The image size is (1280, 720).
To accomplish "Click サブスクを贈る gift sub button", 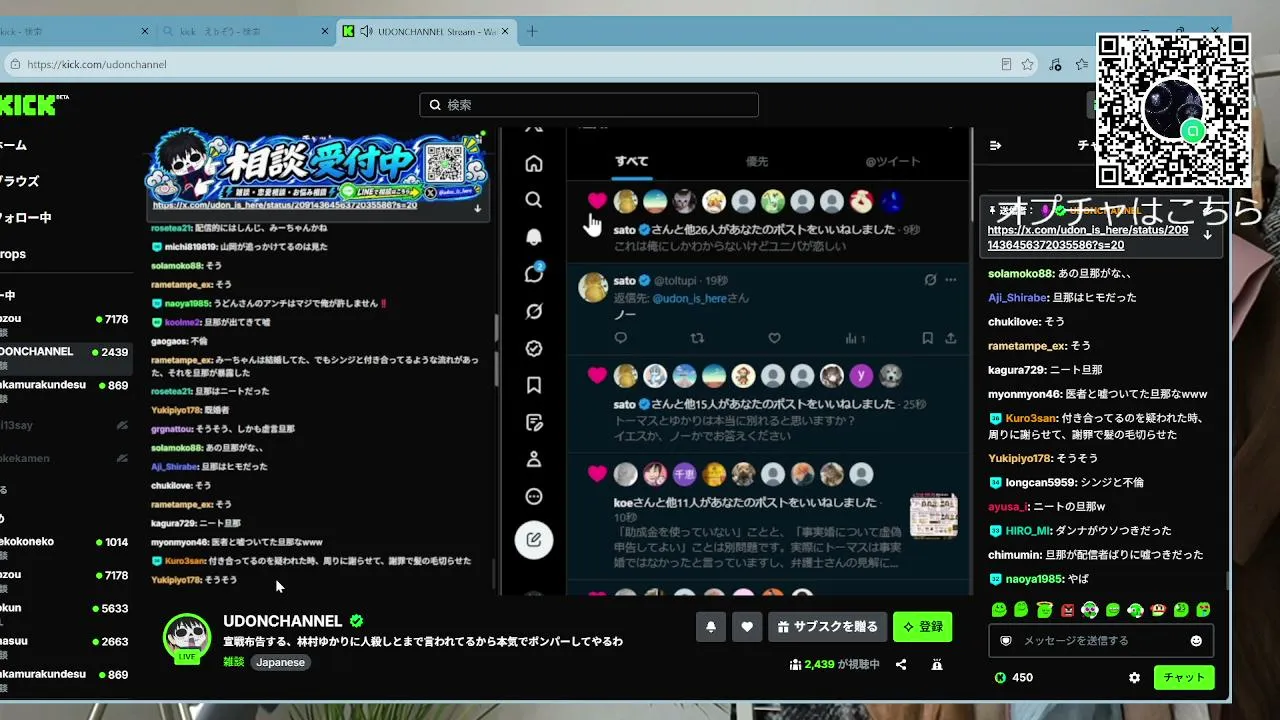I will [x=828, y=627].
